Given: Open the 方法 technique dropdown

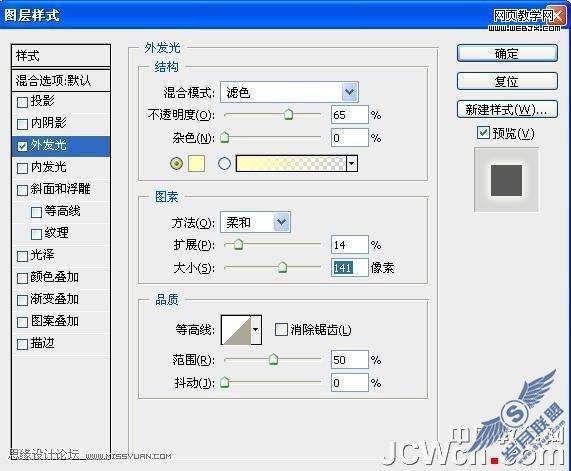Looking at the screenshot, I should tap(255, 222).
